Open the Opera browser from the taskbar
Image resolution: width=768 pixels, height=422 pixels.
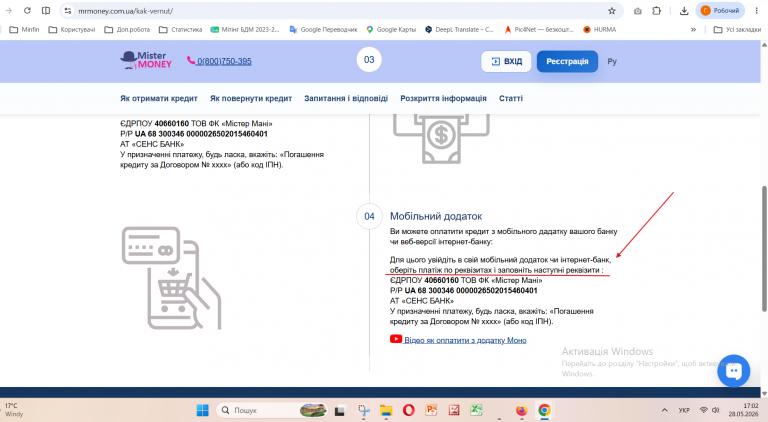(x=408, y=410)
